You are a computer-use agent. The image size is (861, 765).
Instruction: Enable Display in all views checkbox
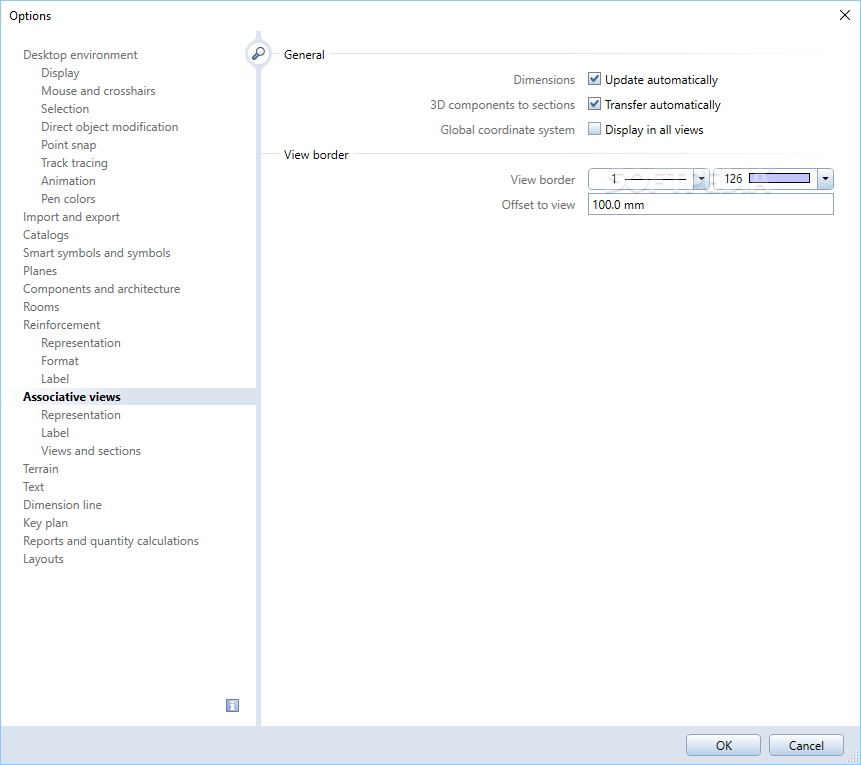pyautogui.click(x=594, y=129)
